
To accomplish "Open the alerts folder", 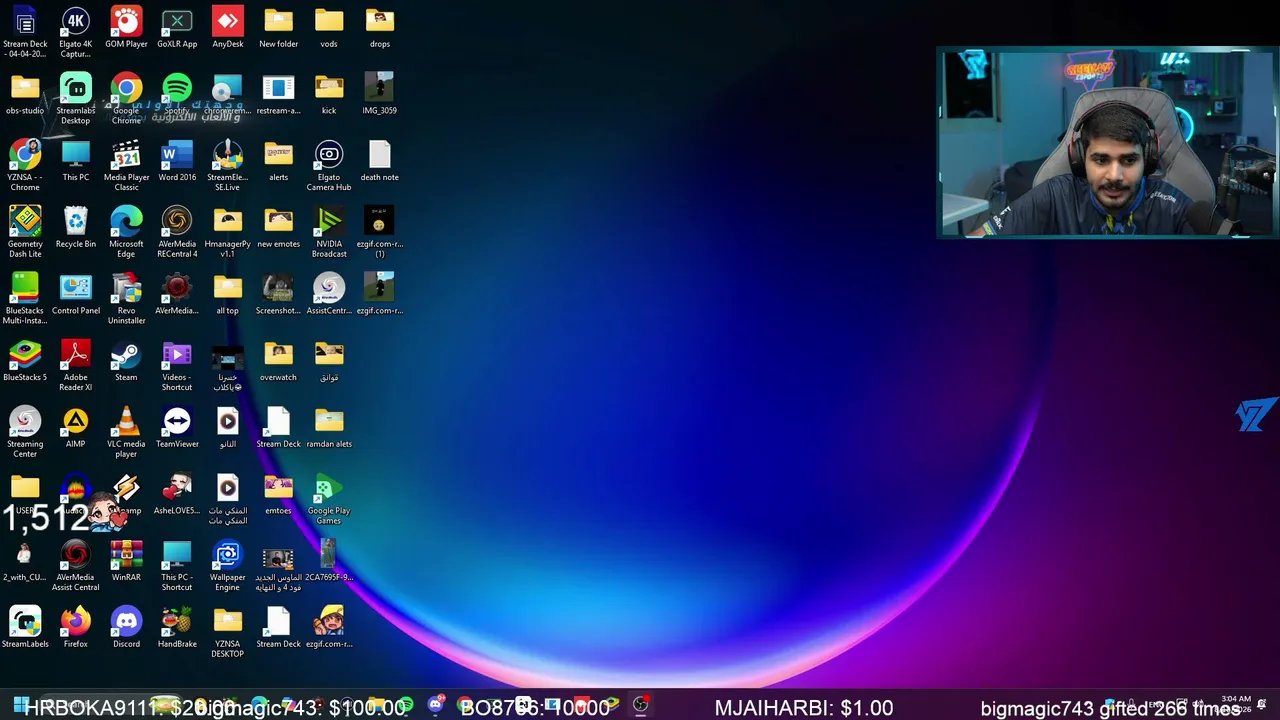I will [278, 161].
